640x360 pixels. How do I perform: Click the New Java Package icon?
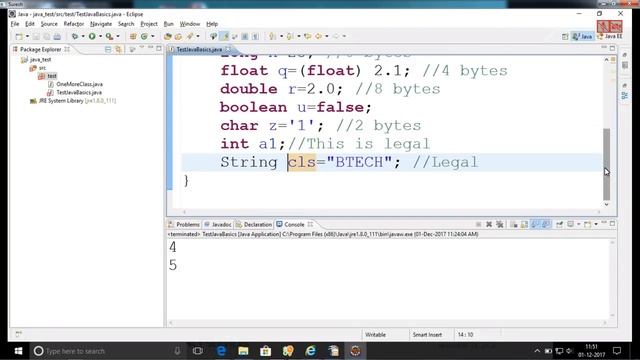click(x=133, y=36)
